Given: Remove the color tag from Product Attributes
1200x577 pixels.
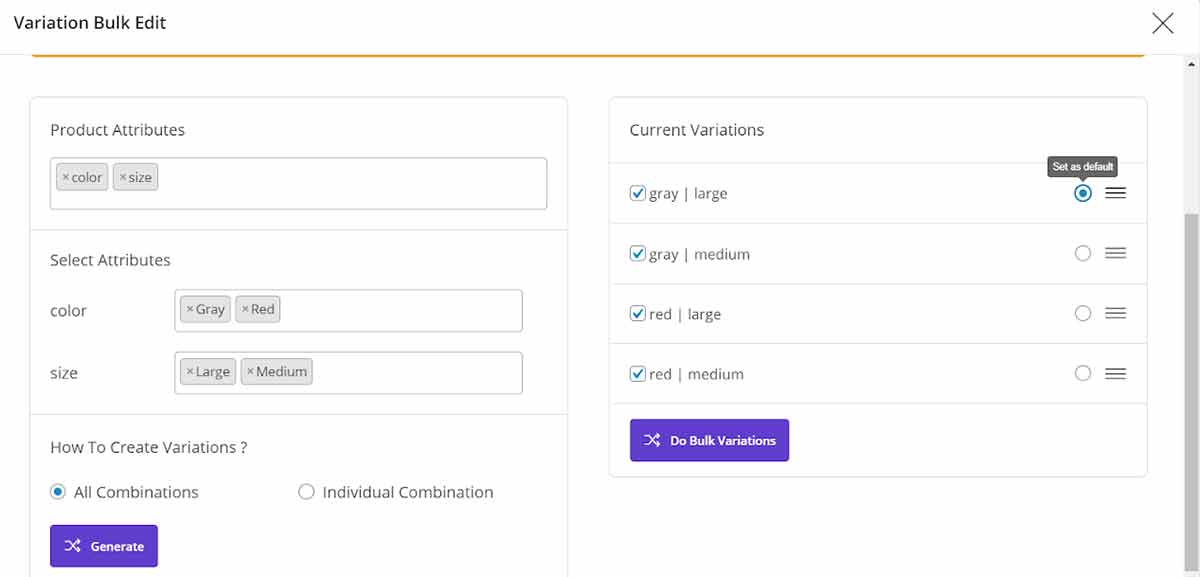Looking at the screenshot, I should click(x=66, y=178).
